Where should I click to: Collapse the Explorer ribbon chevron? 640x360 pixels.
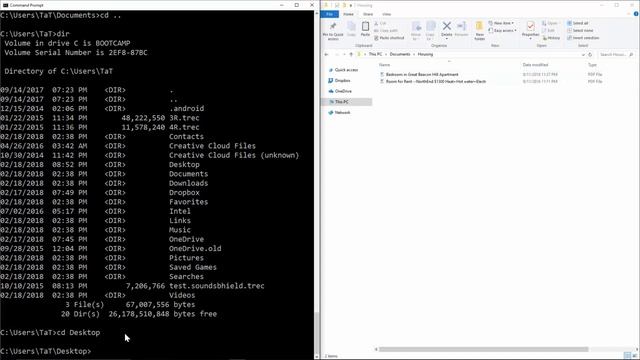pos(629,14)
